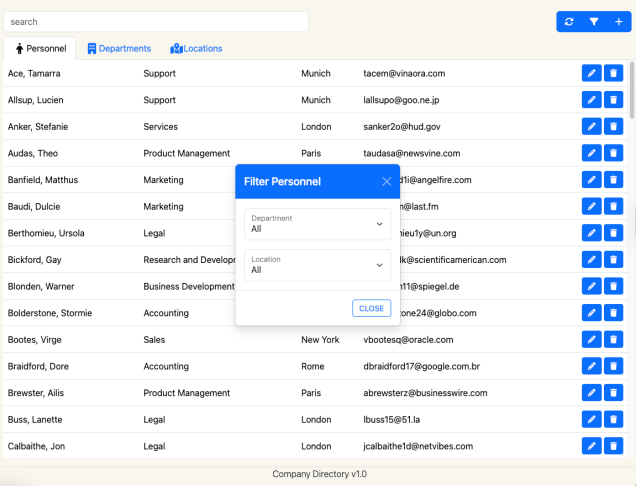Edit the Brewster, Ailis record
This screenshot has height=486, width=636.
(x=591, y=393)
